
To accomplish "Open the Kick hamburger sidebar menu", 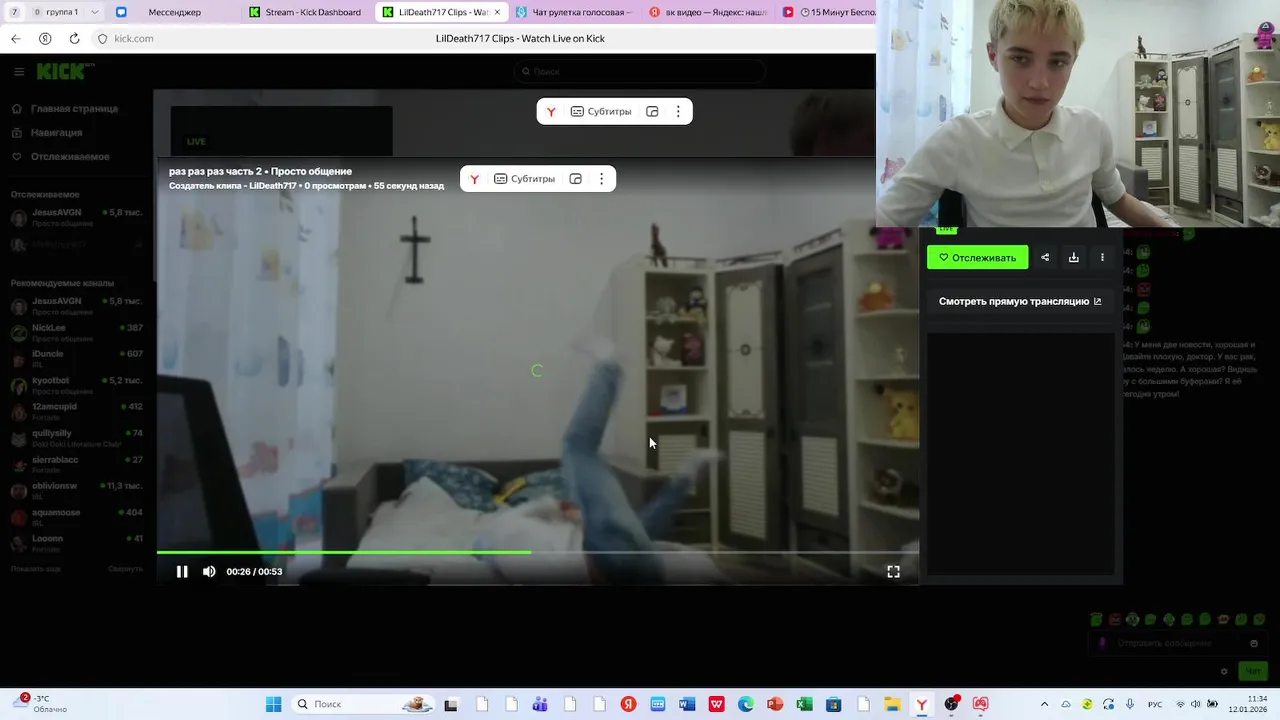I will (x=19, y=72).
